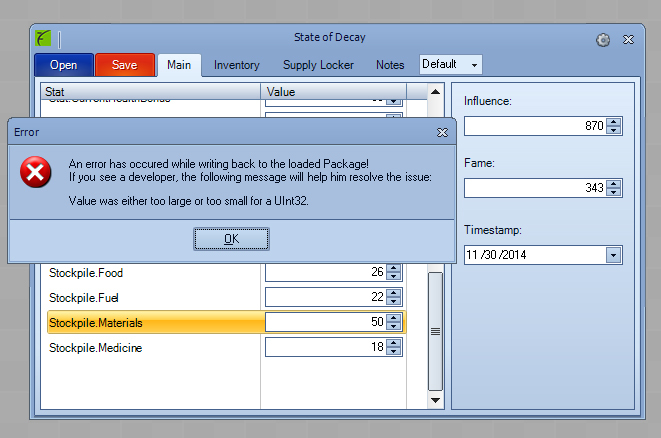Click the green app logo icon
661x438 pixels.
click(43, 40)
